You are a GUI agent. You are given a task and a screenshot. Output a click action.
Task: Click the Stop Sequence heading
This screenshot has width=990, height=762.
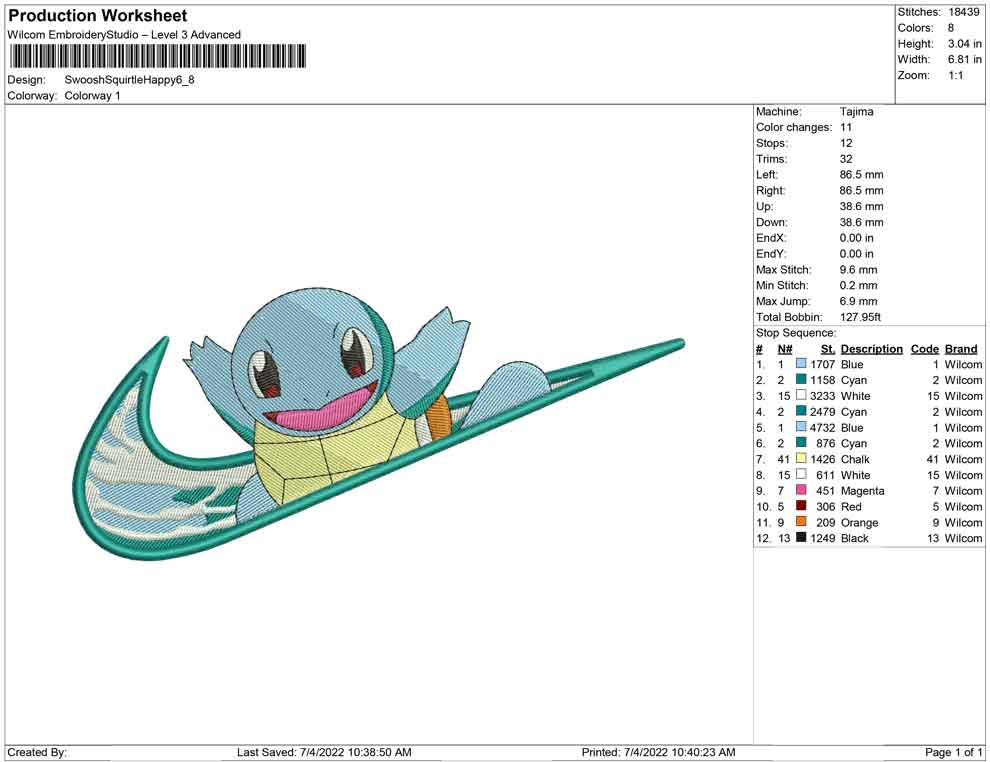[x=796, y=333]
